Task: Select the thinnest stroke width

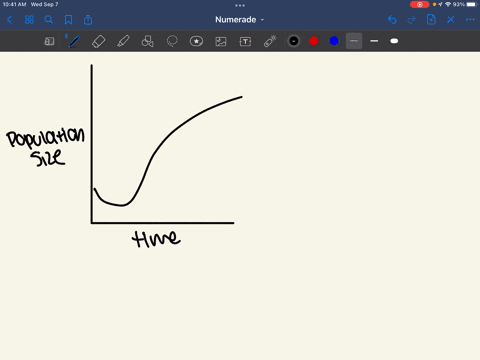Action: (x=354, y=41)
